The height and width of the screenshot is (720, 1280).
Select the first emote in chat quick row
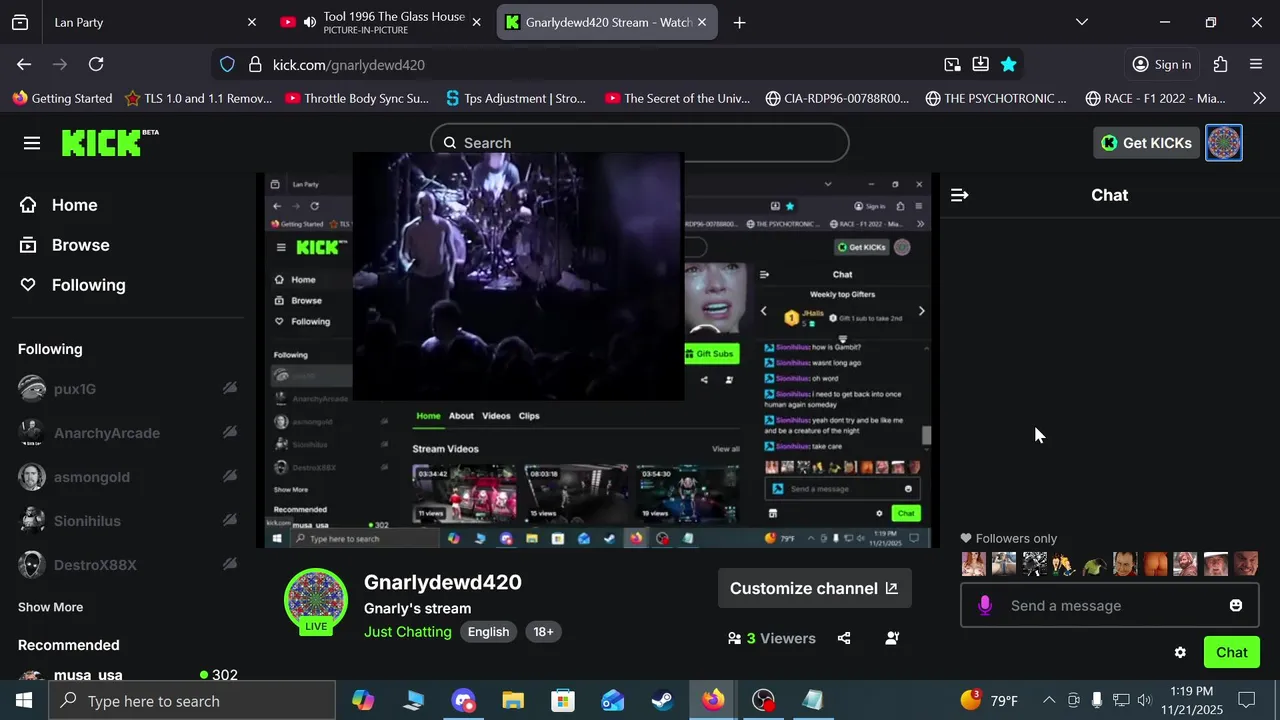tap(973, 564)
